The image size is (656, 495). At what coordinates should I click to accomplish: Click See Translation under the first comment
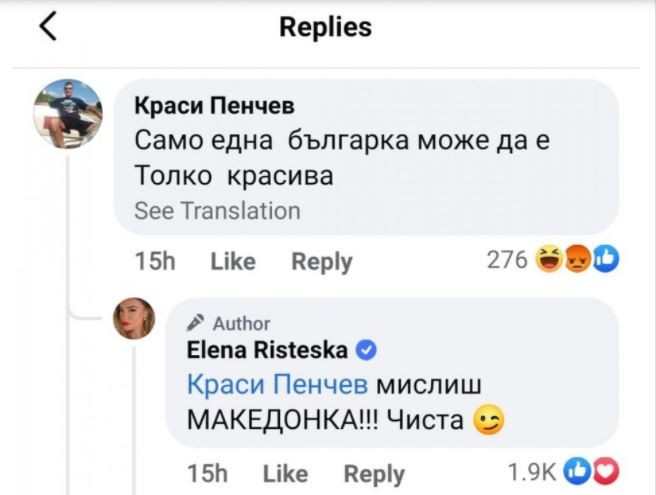click(217, 211)
